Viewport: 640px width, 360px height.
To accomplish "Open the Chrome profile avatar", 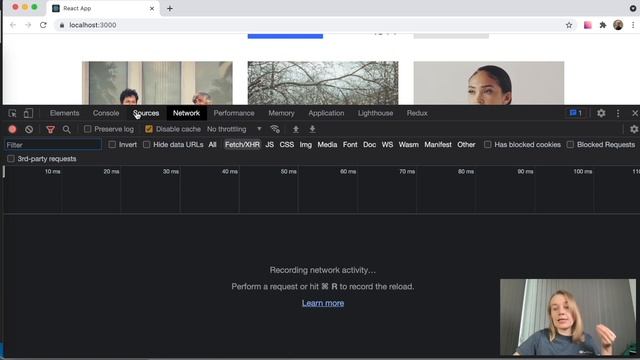I will tap(618, 25).
